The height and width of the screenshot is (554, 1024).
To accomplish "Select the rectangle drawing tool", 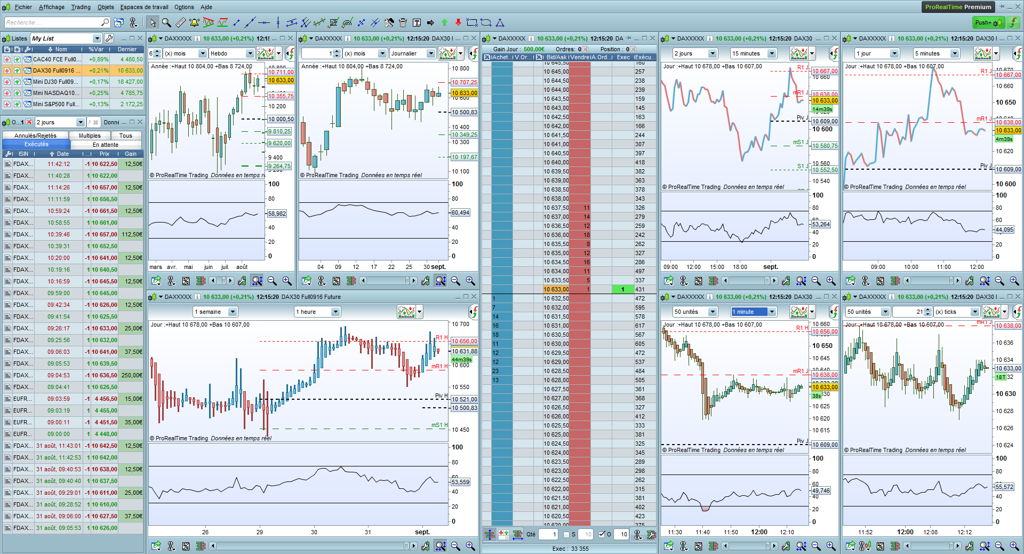I will click(x=472, y=22).
